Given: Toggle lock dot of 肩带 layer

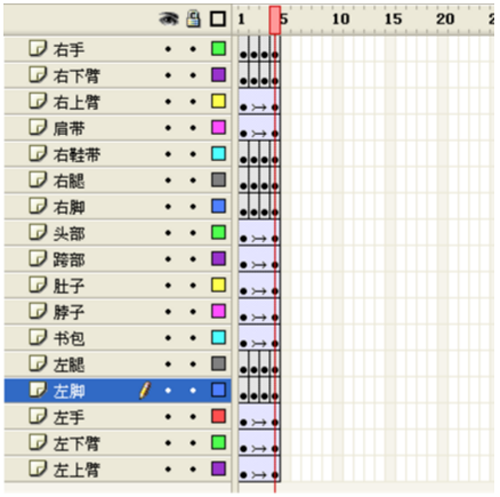Looking at the screenshot, I should point(193,128).
